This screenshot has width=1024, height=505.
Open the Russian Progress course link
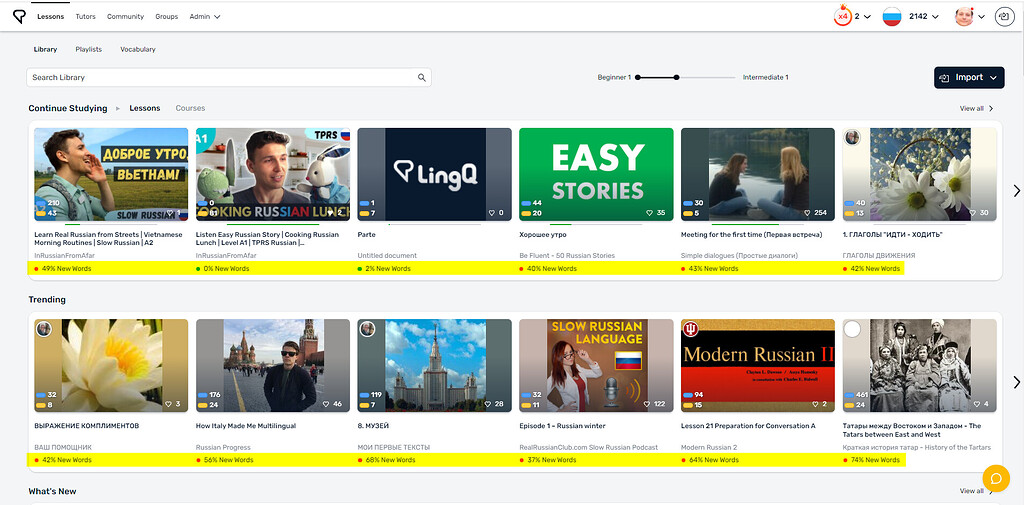(222, 447)
